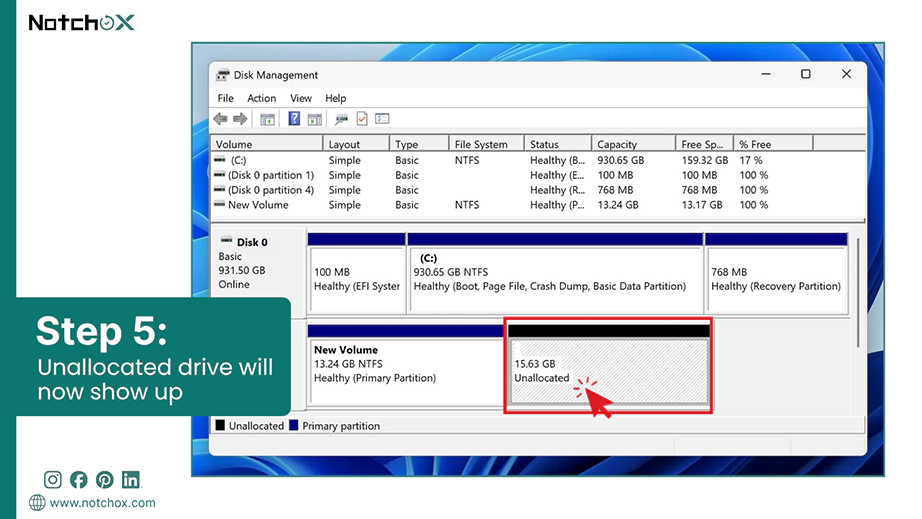Sort by the Capacity column header
Viewport: 922px width, 519px height.
[x=633, y=144]
